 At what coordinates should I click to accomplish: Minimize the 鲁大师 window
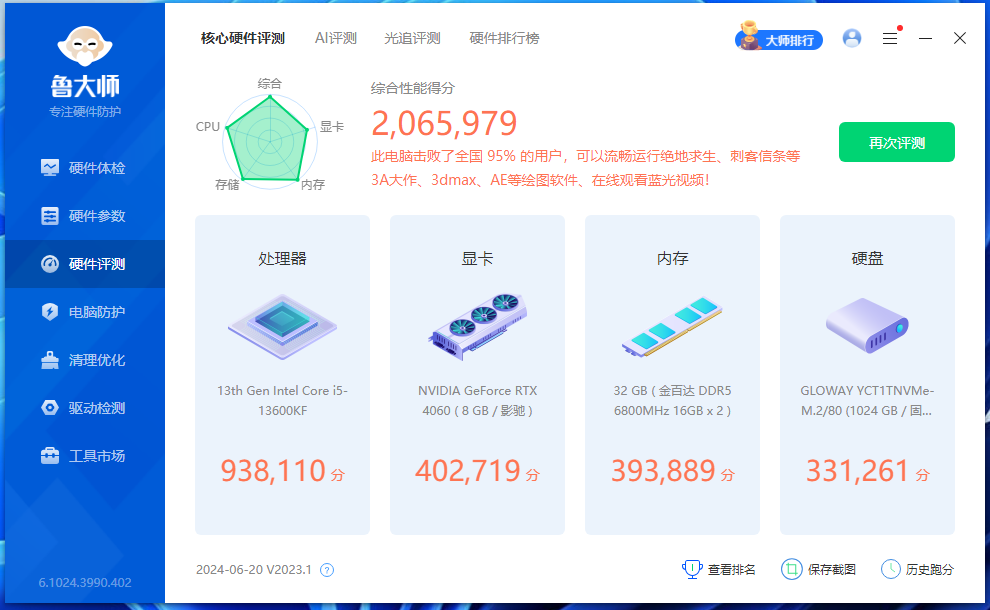925,39
